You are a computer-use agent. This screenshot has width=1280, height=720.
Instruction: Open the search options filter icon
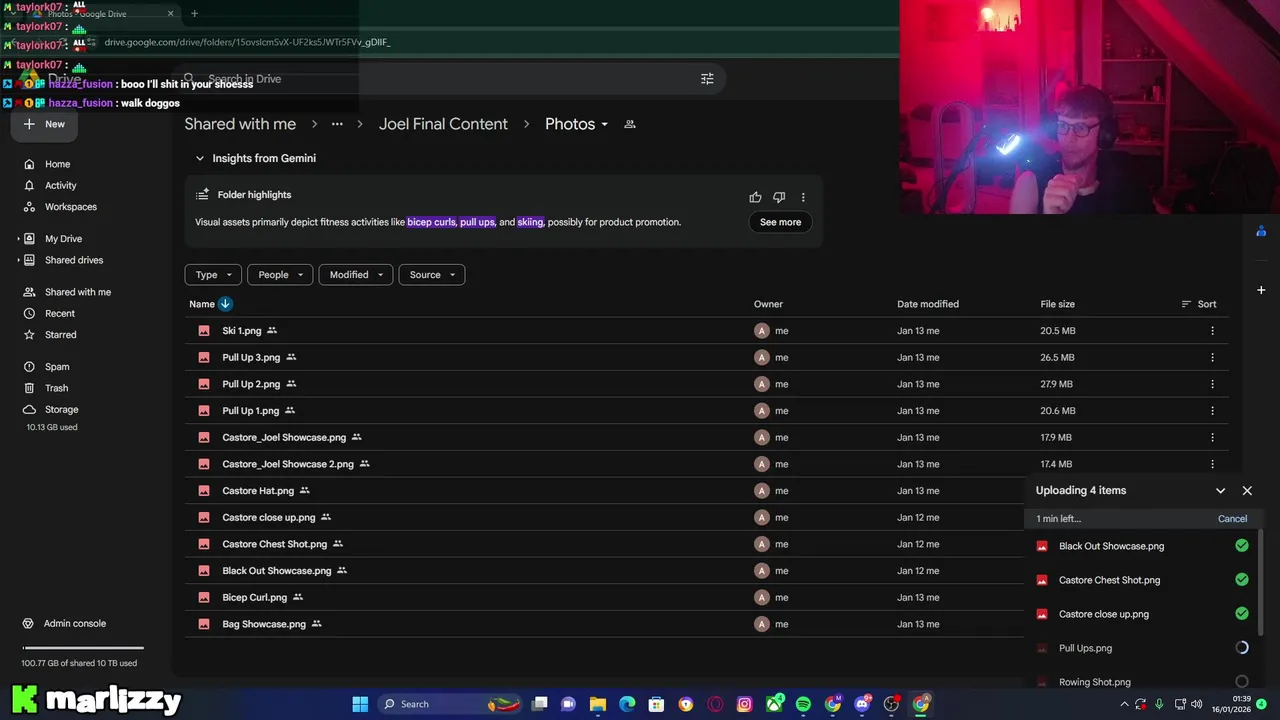[707, 79]
